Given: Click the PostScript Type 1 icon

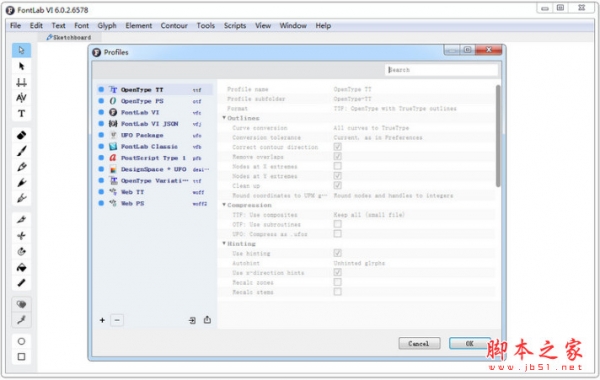Looking at the screenshot, I should click(113, 158).
